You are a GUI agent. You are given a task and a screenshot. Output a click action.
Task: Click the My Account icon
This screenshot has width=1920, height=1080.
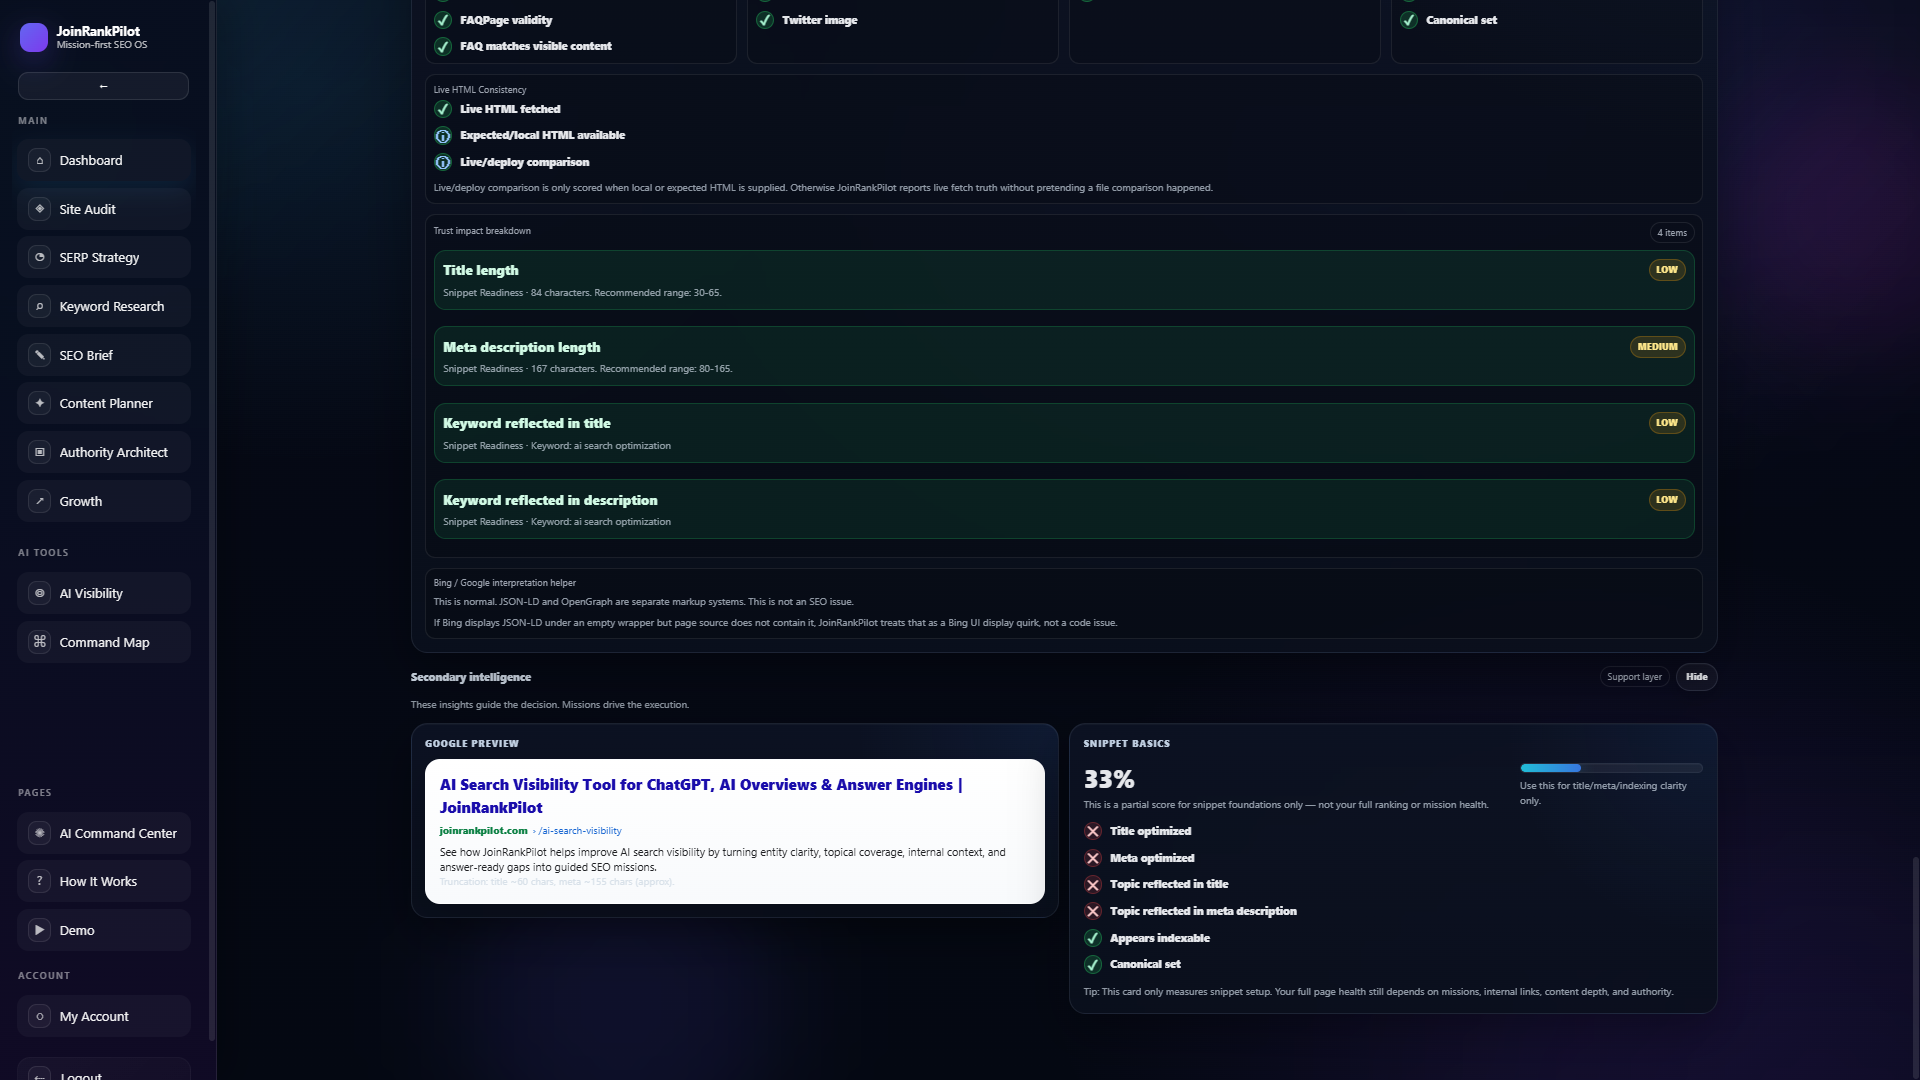click(x=39, y=1016)
